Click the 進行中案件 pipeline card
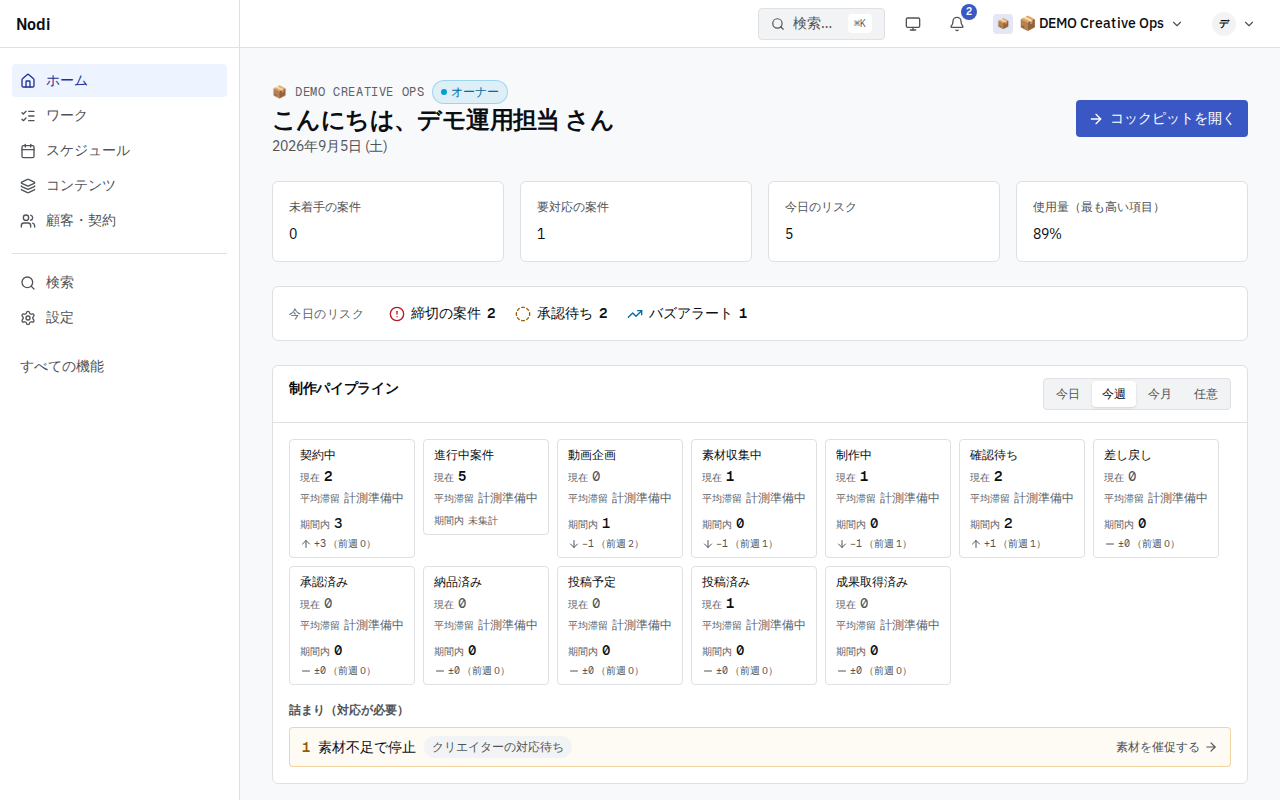 click(x=486, y=487)
